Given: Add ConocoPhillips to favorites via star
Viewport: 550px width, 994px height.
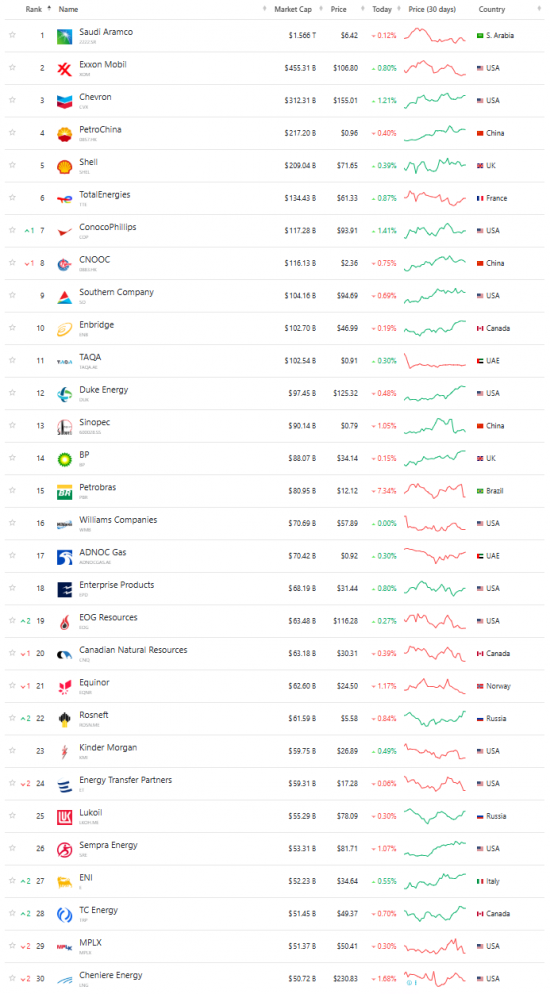Looking at the screenshot, I should coord(12,230).
